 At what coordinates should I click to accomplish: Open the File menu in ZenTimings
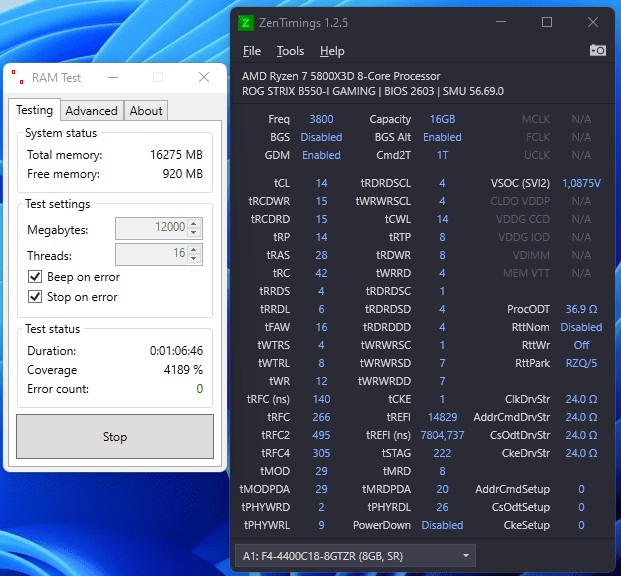tap(251, 51)
